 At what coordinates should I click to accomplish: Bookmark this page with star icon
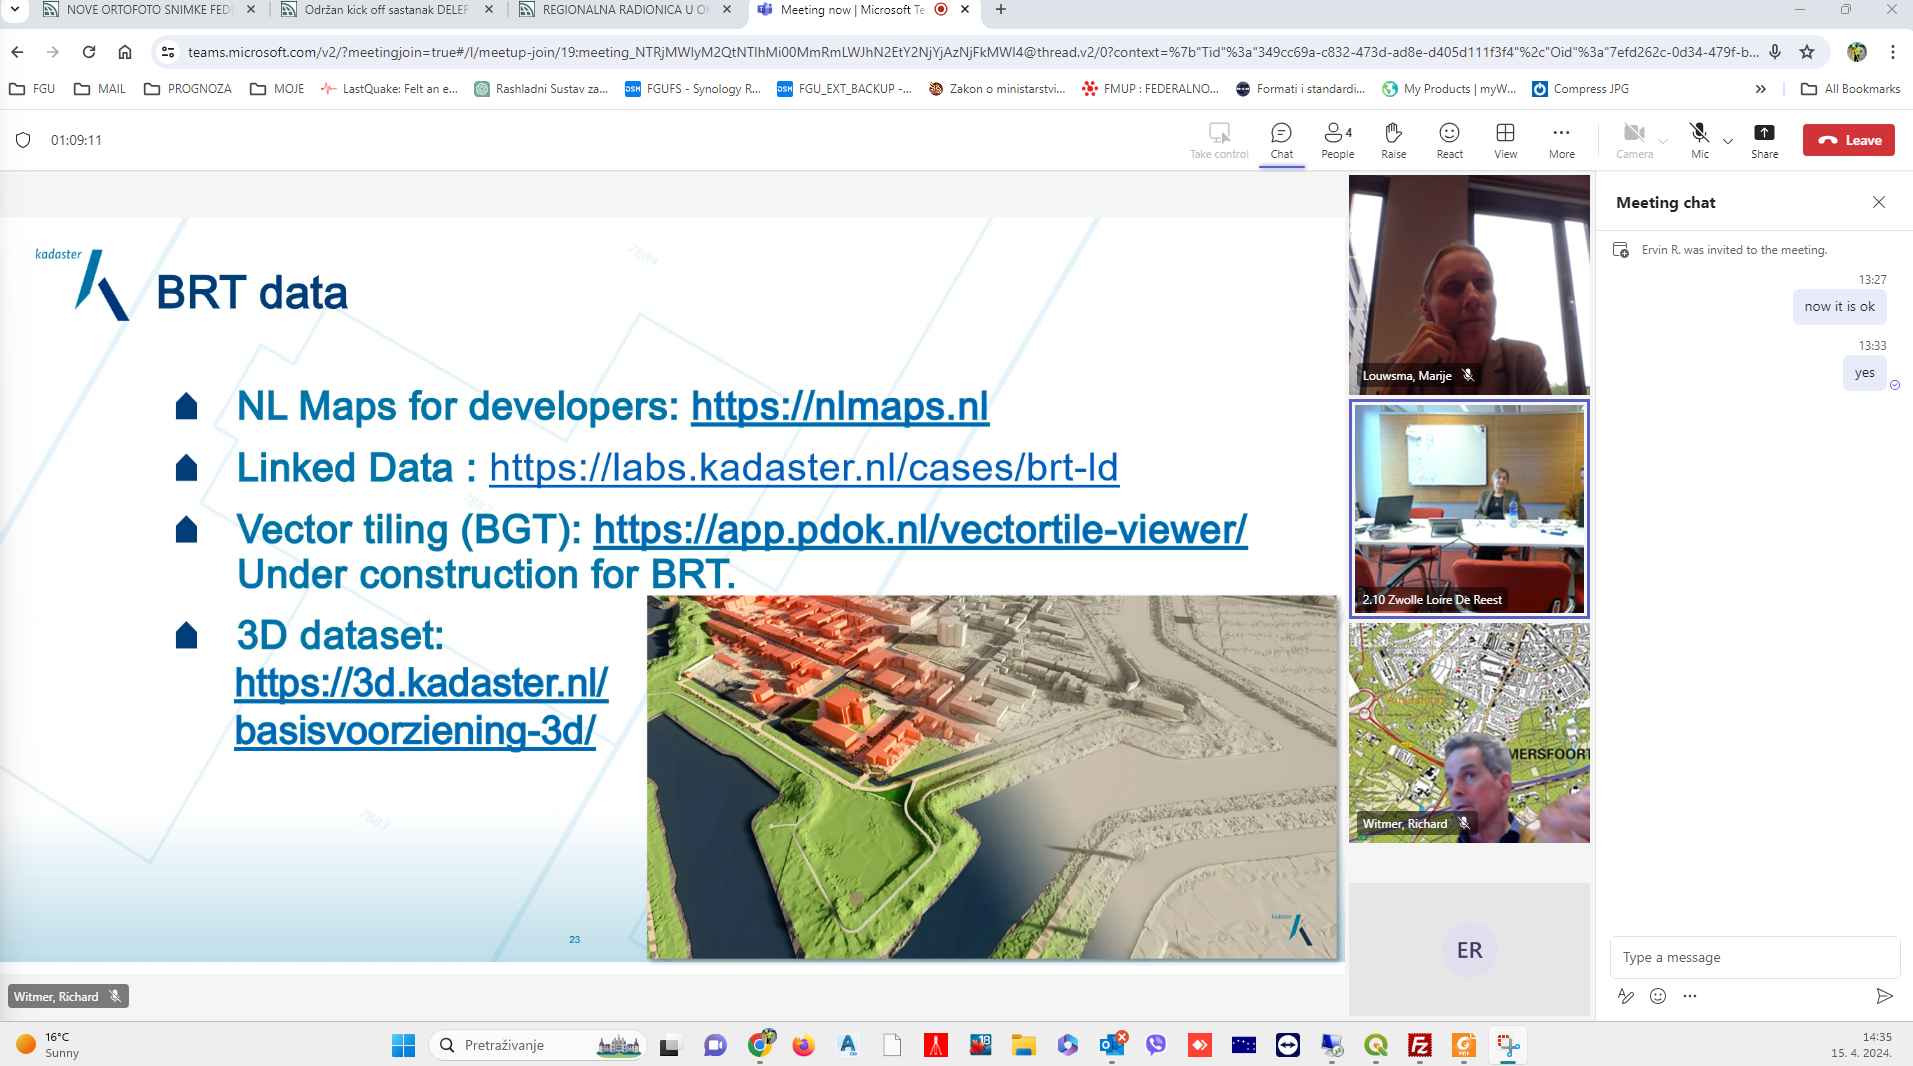pos(1806,52)
